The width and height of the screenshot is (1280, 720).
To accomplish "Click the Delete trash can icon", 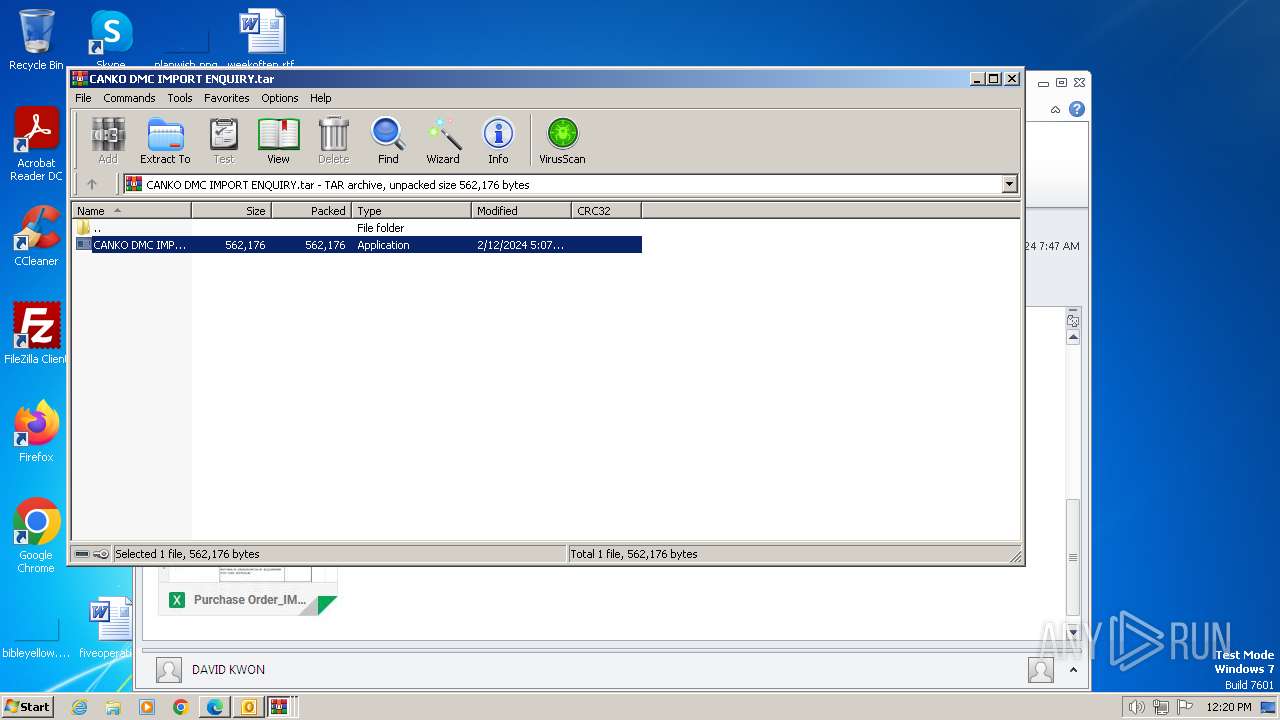I will [x=333, y=140].
